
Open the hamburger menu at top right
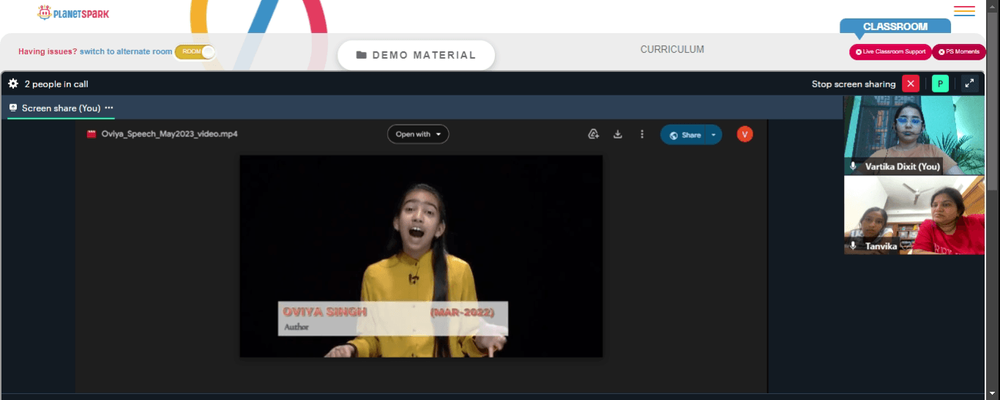[x=964, y=11]
